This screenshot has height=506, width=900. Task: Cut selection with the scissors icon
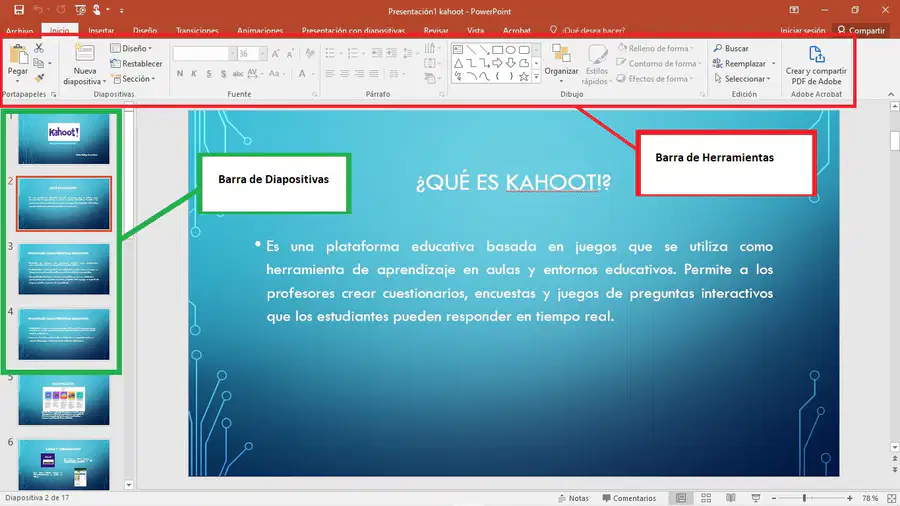pos(39,48)
